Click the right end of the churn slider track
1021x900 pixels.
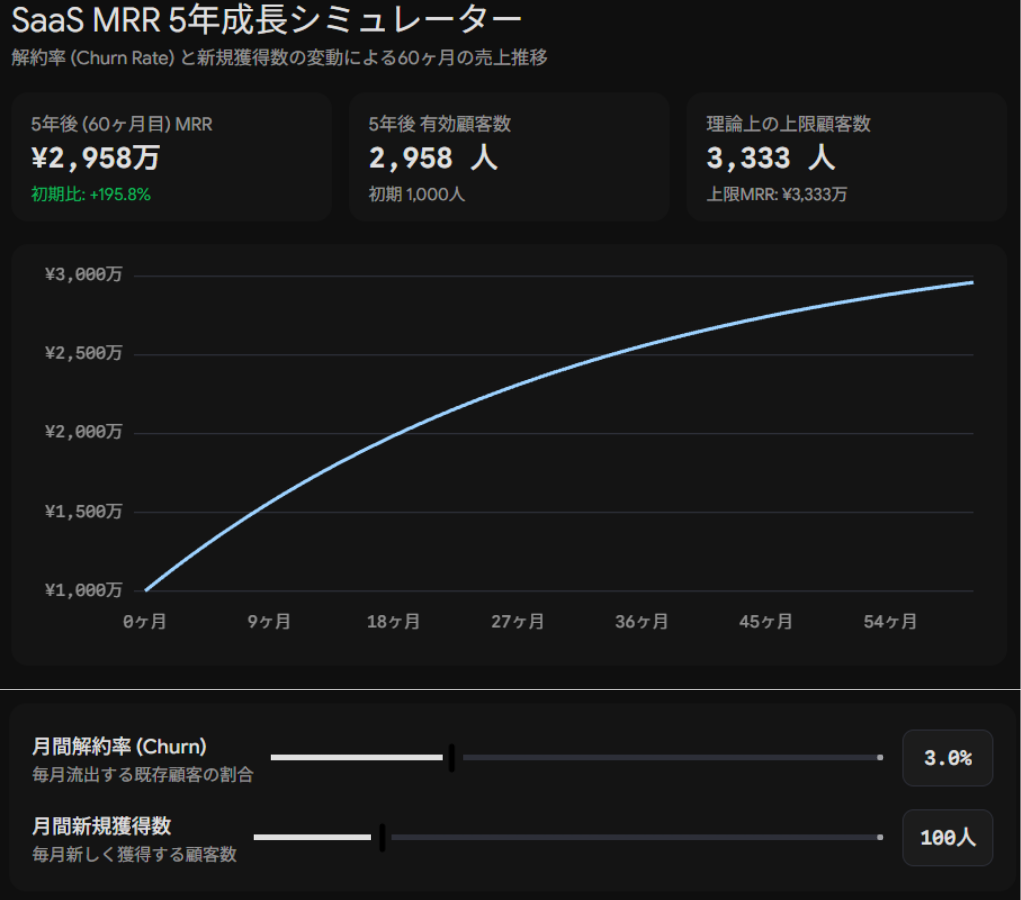[x=880, y=758]
